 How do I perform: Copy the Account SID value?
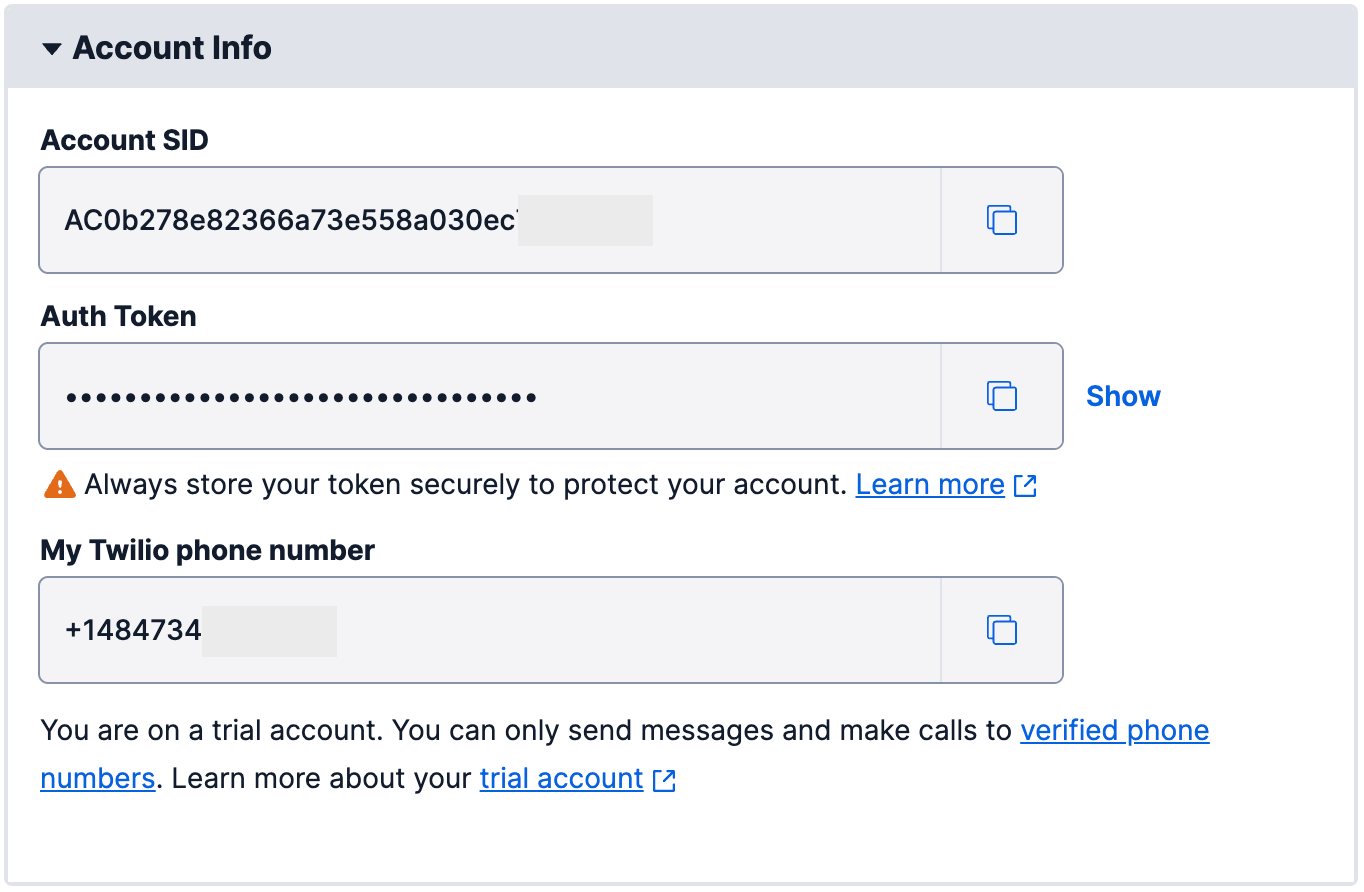click(x=1001, y=220)
